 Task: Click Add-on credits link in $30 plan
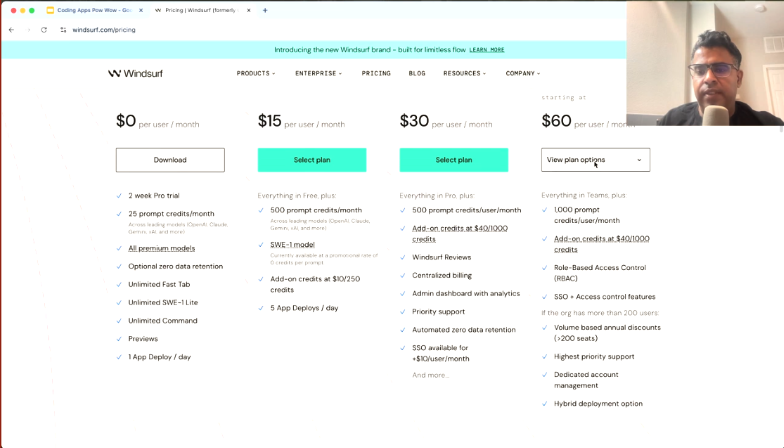click(x=460, y=234)
